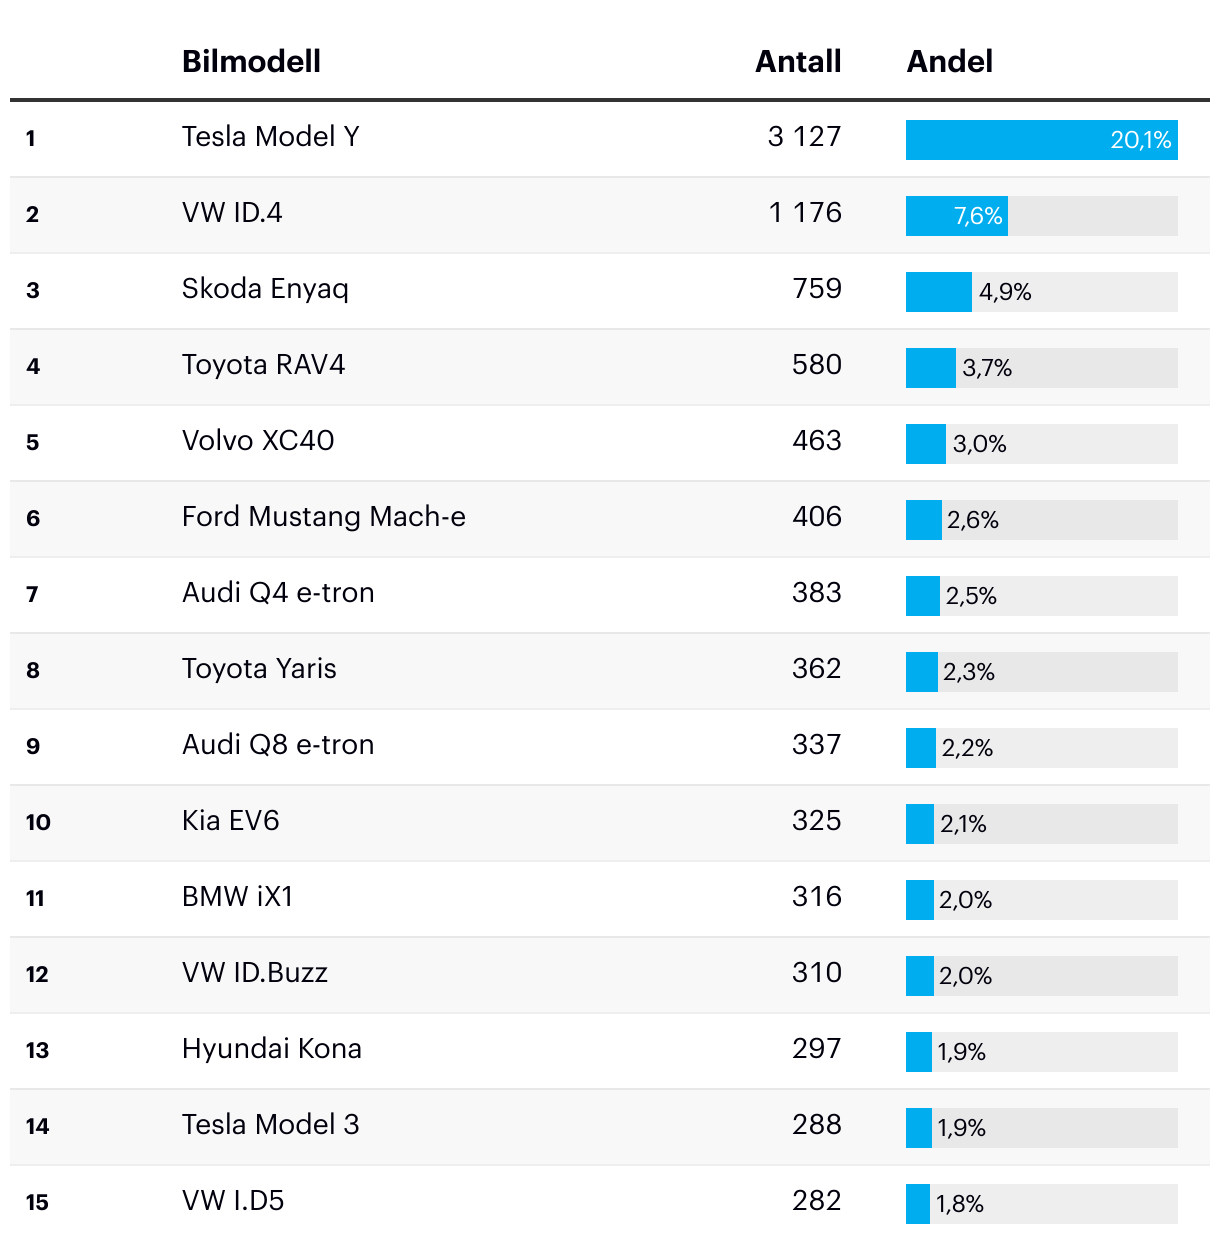The width and height of the screenshot is (1220, 1250).
Task: Click the Tesla Model 3 share bar
Action: point(919,1128)
